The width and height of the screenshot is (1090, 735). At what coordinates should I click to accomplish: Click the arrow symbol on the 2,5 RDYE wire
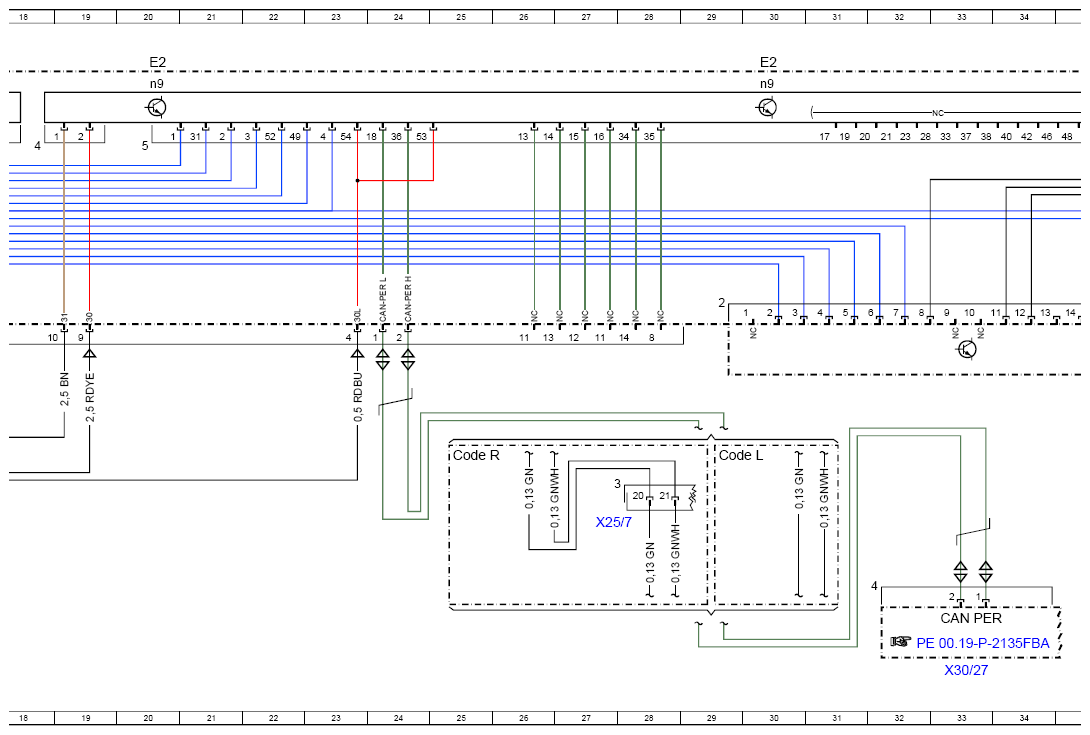click(x=90, y=353)
